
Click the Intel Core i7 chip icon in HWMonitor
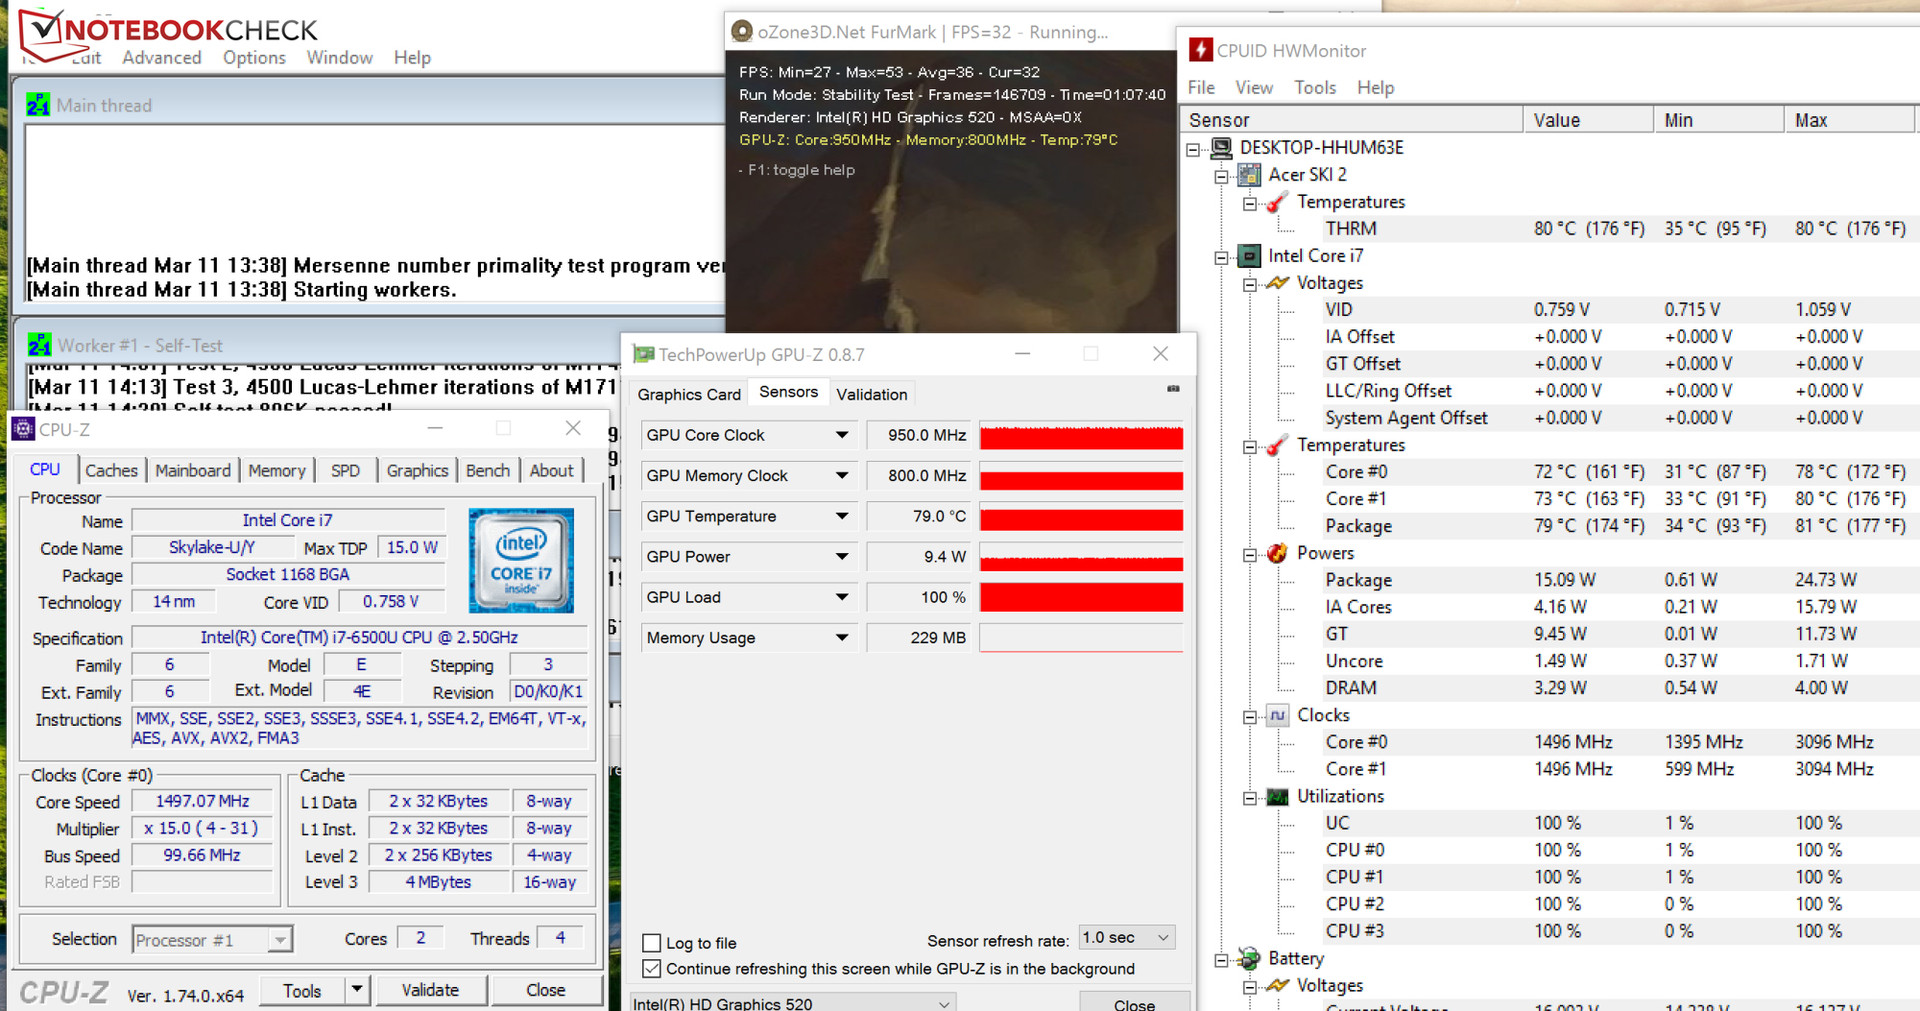pos(1249,256)
